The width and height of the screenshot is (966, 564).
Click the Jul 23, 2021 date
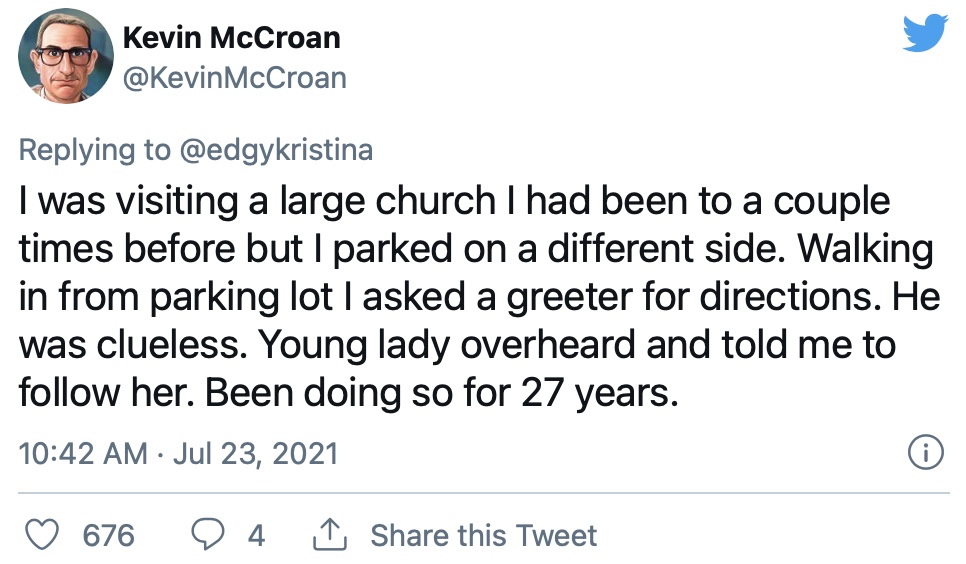(256, 454)
